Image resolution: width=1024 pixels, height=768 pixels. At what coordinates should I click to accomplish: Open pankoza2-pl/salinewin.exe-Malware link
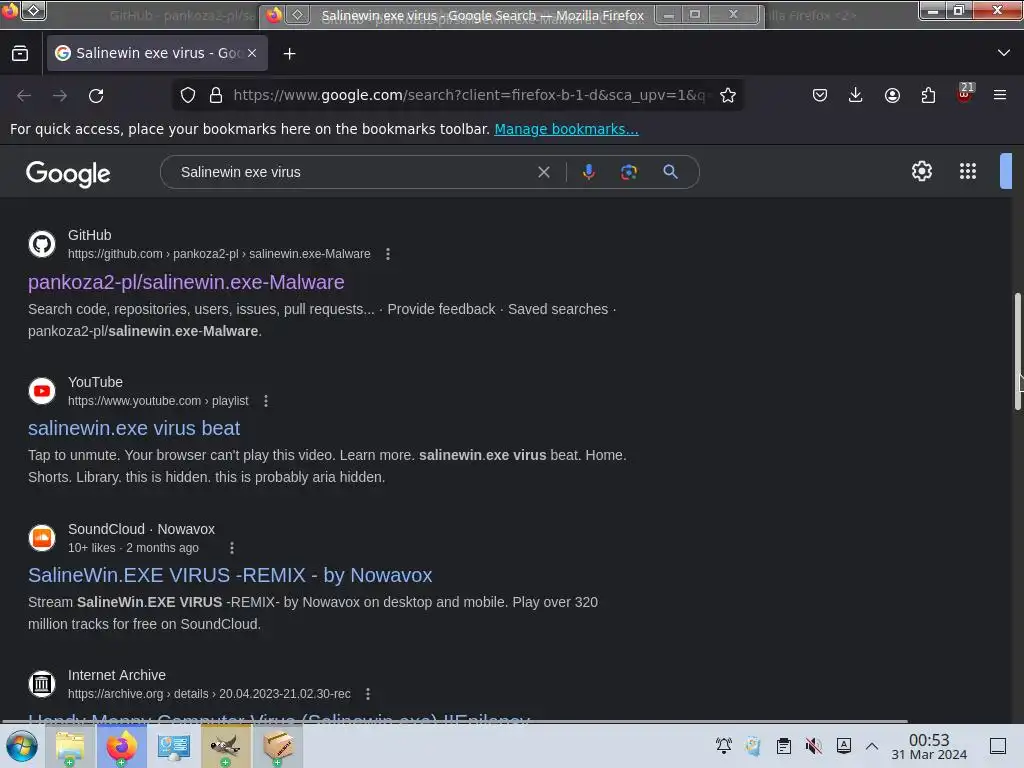pos(186,282)
